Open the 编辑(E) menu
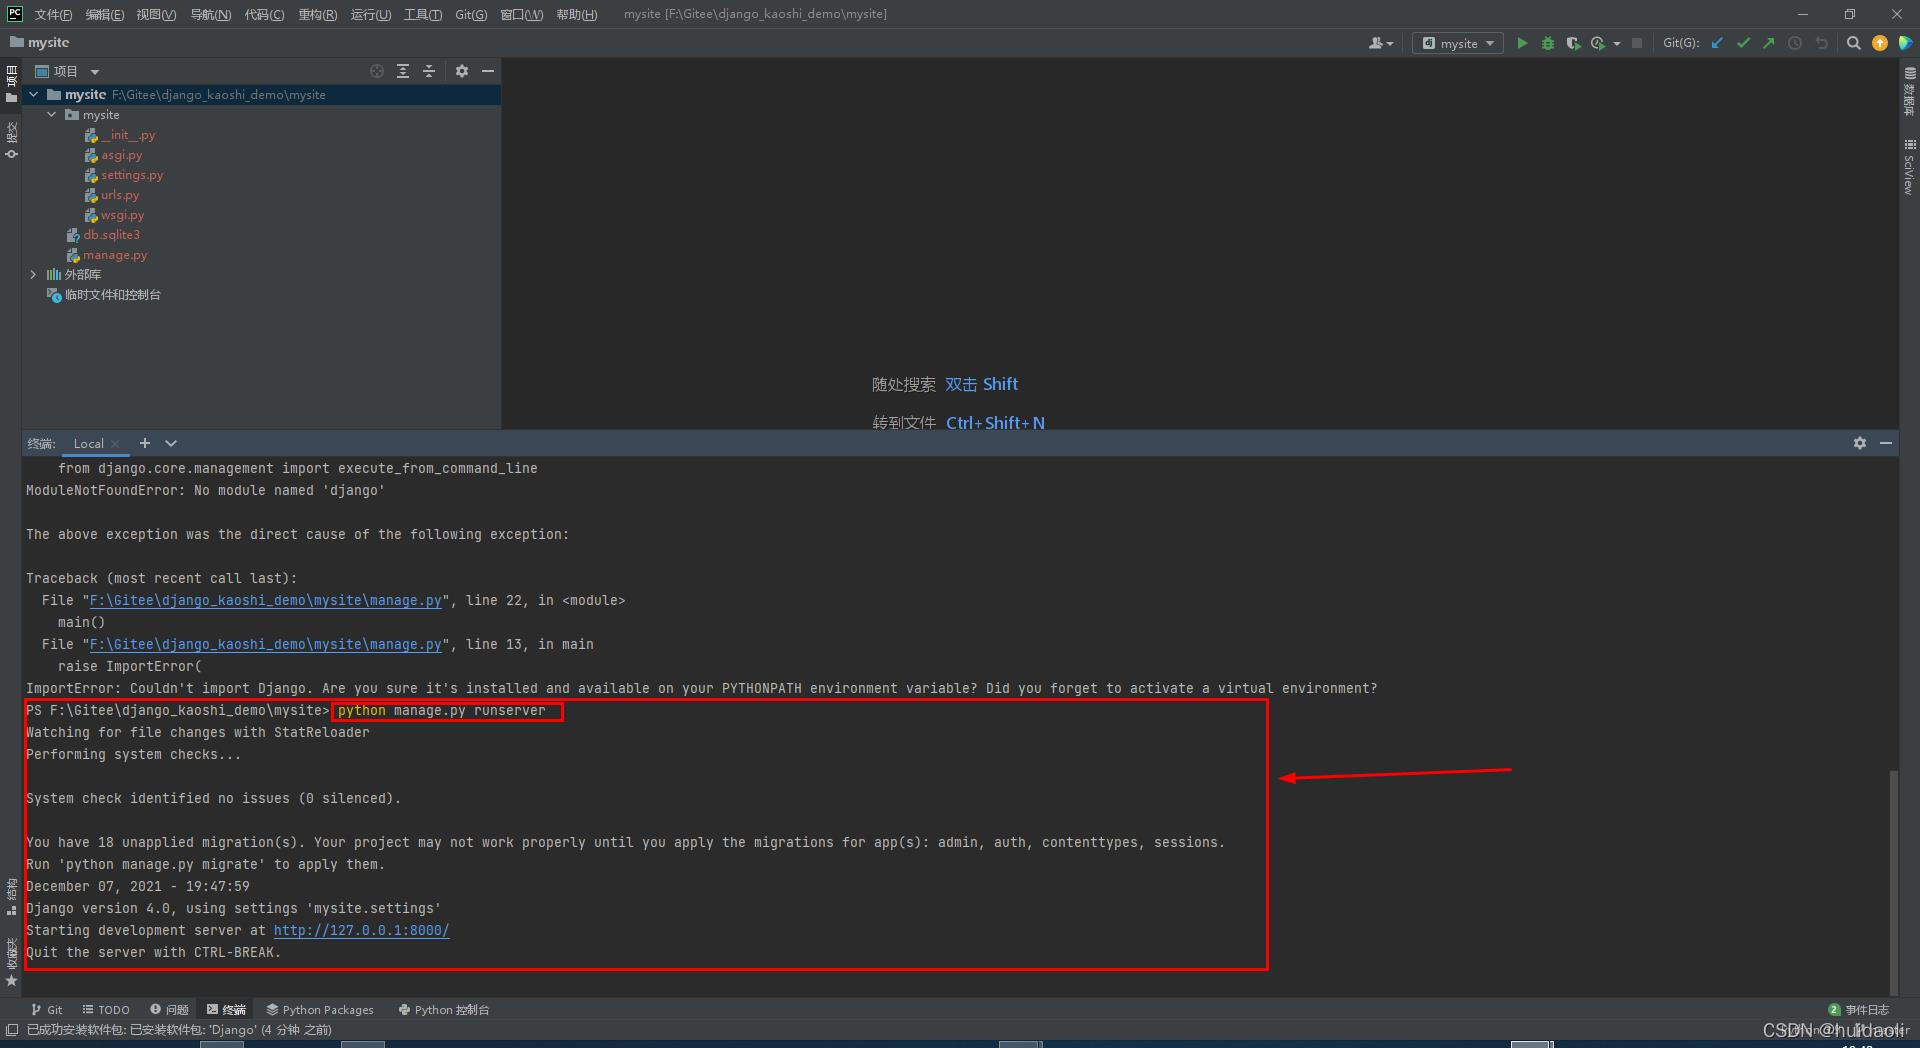Viewport: 1920px width, 1048px height. point(105,14)
